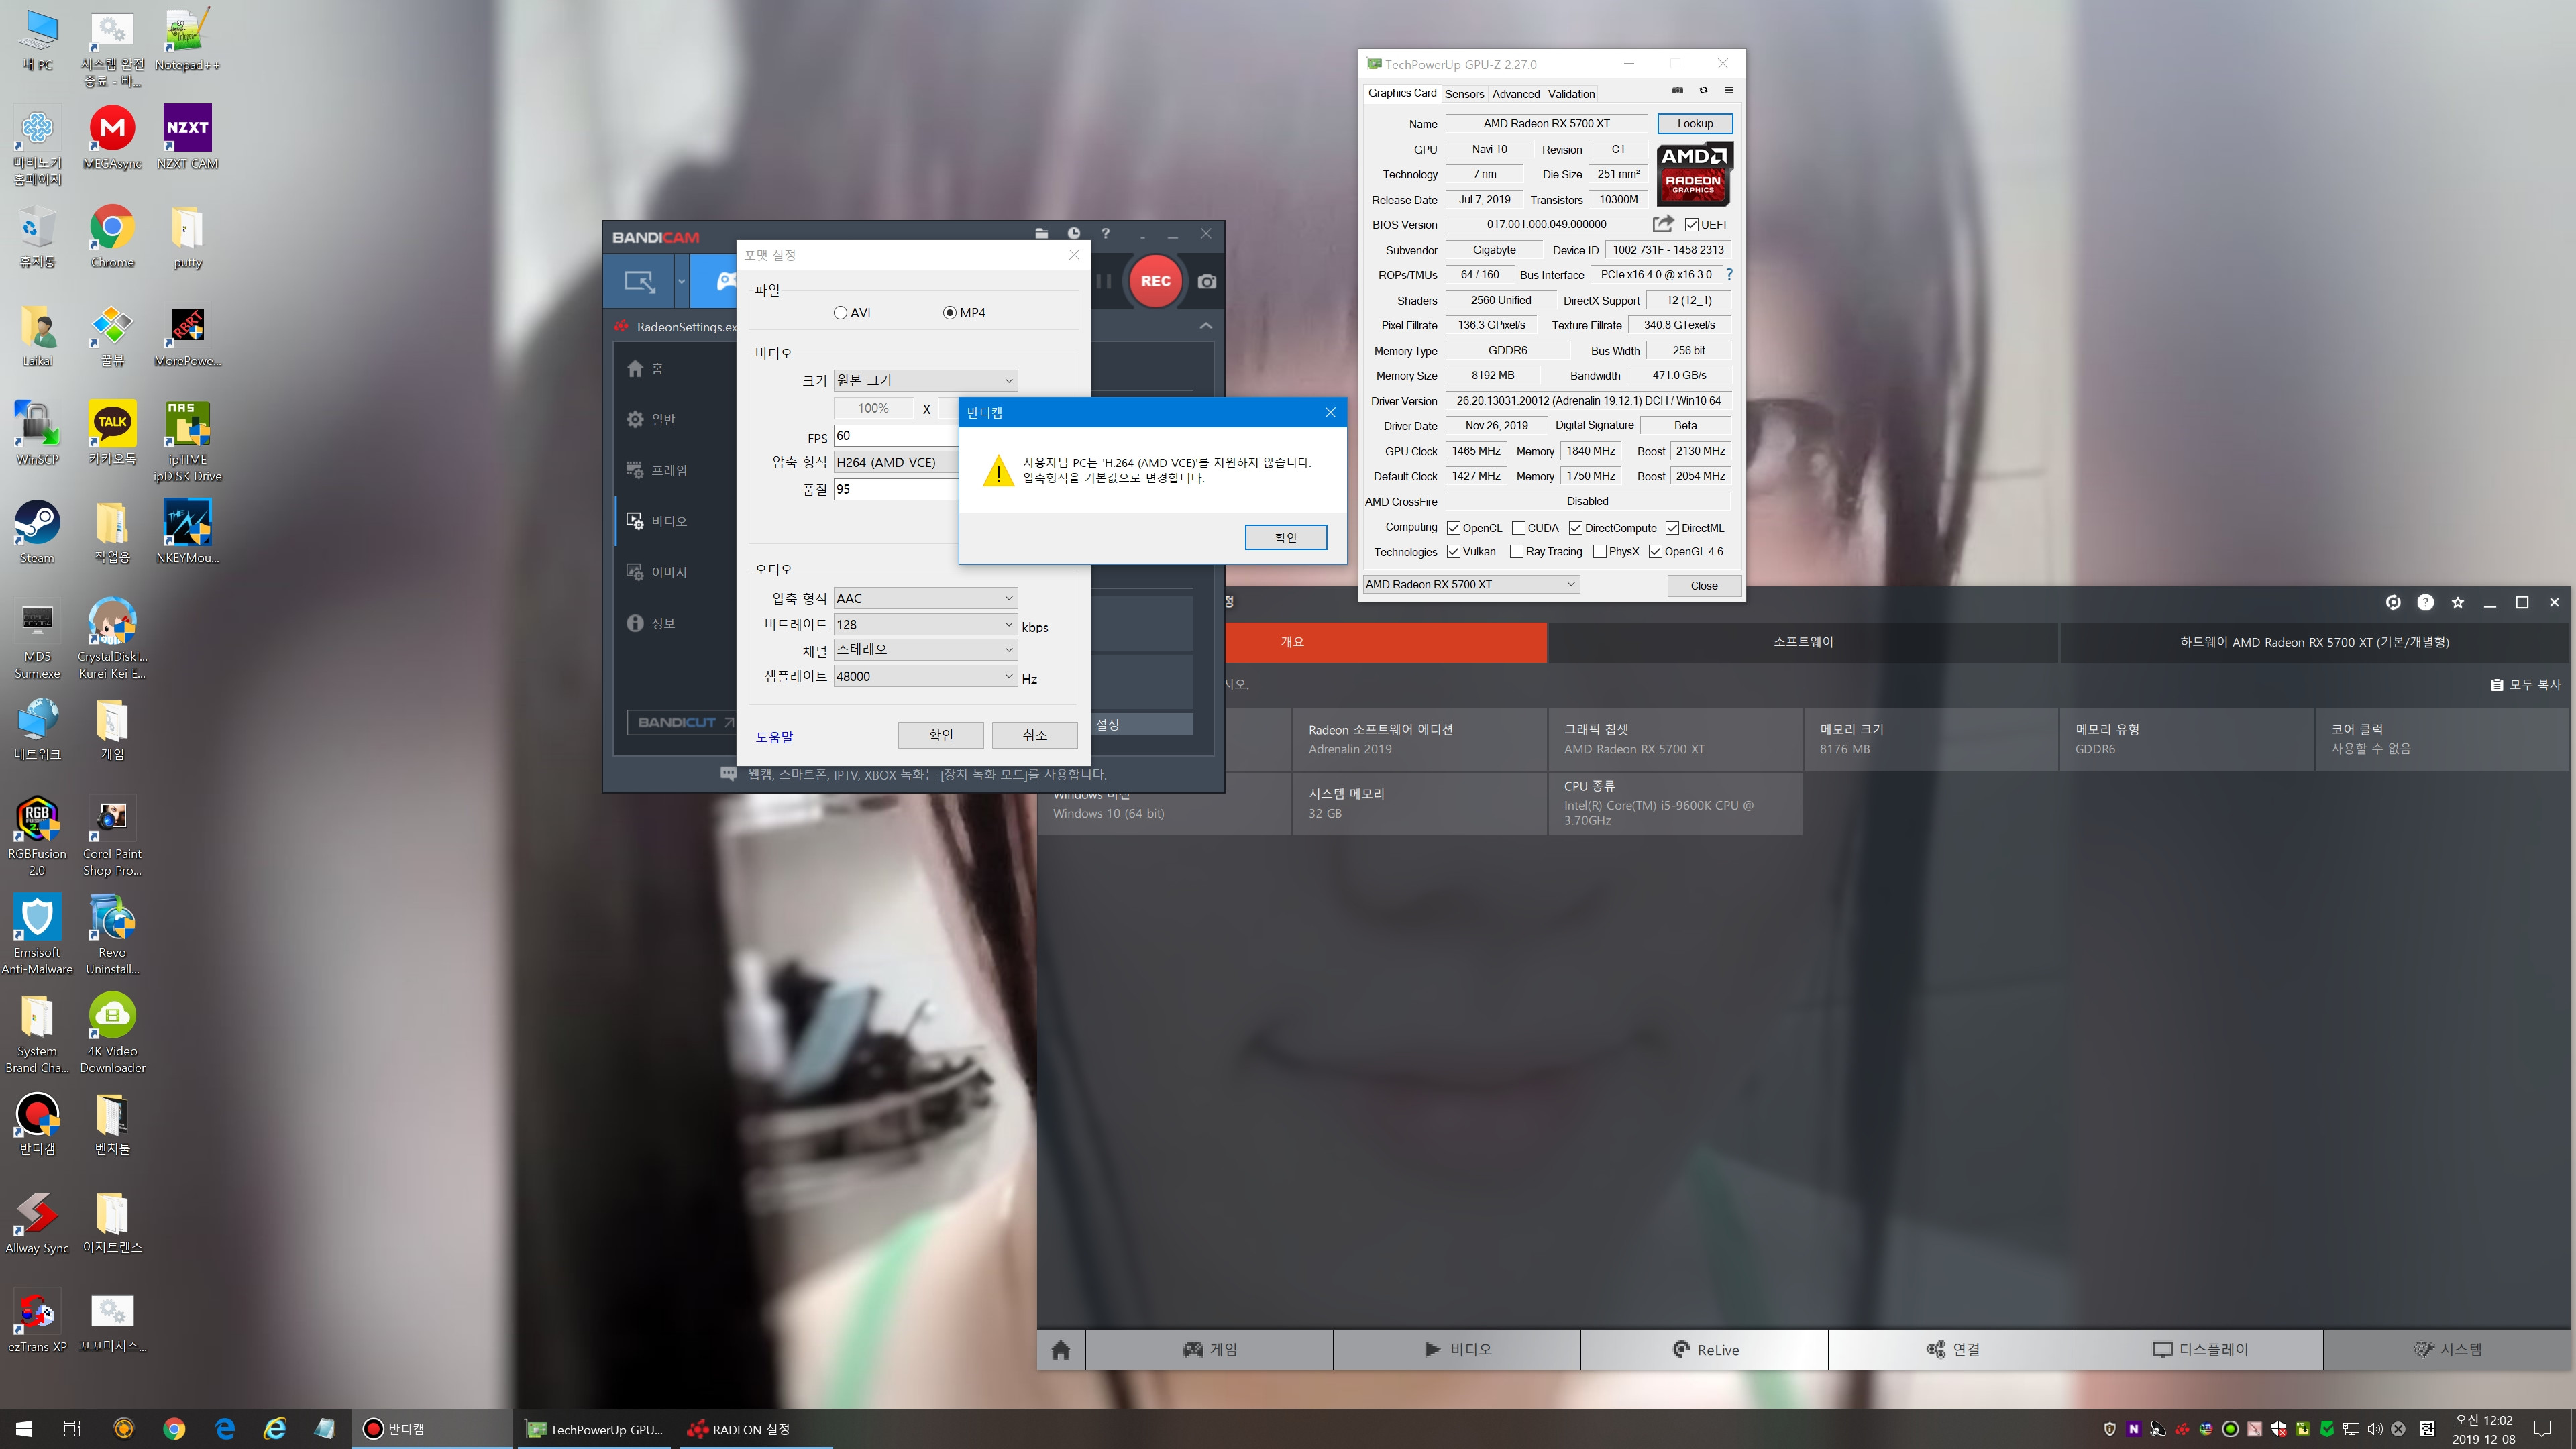Image resolution: width=2576 pixels, height=1449 pixels.
Task: Switch to the Advanced tab in GPU-Z
Action: [x=1516, y=94]
